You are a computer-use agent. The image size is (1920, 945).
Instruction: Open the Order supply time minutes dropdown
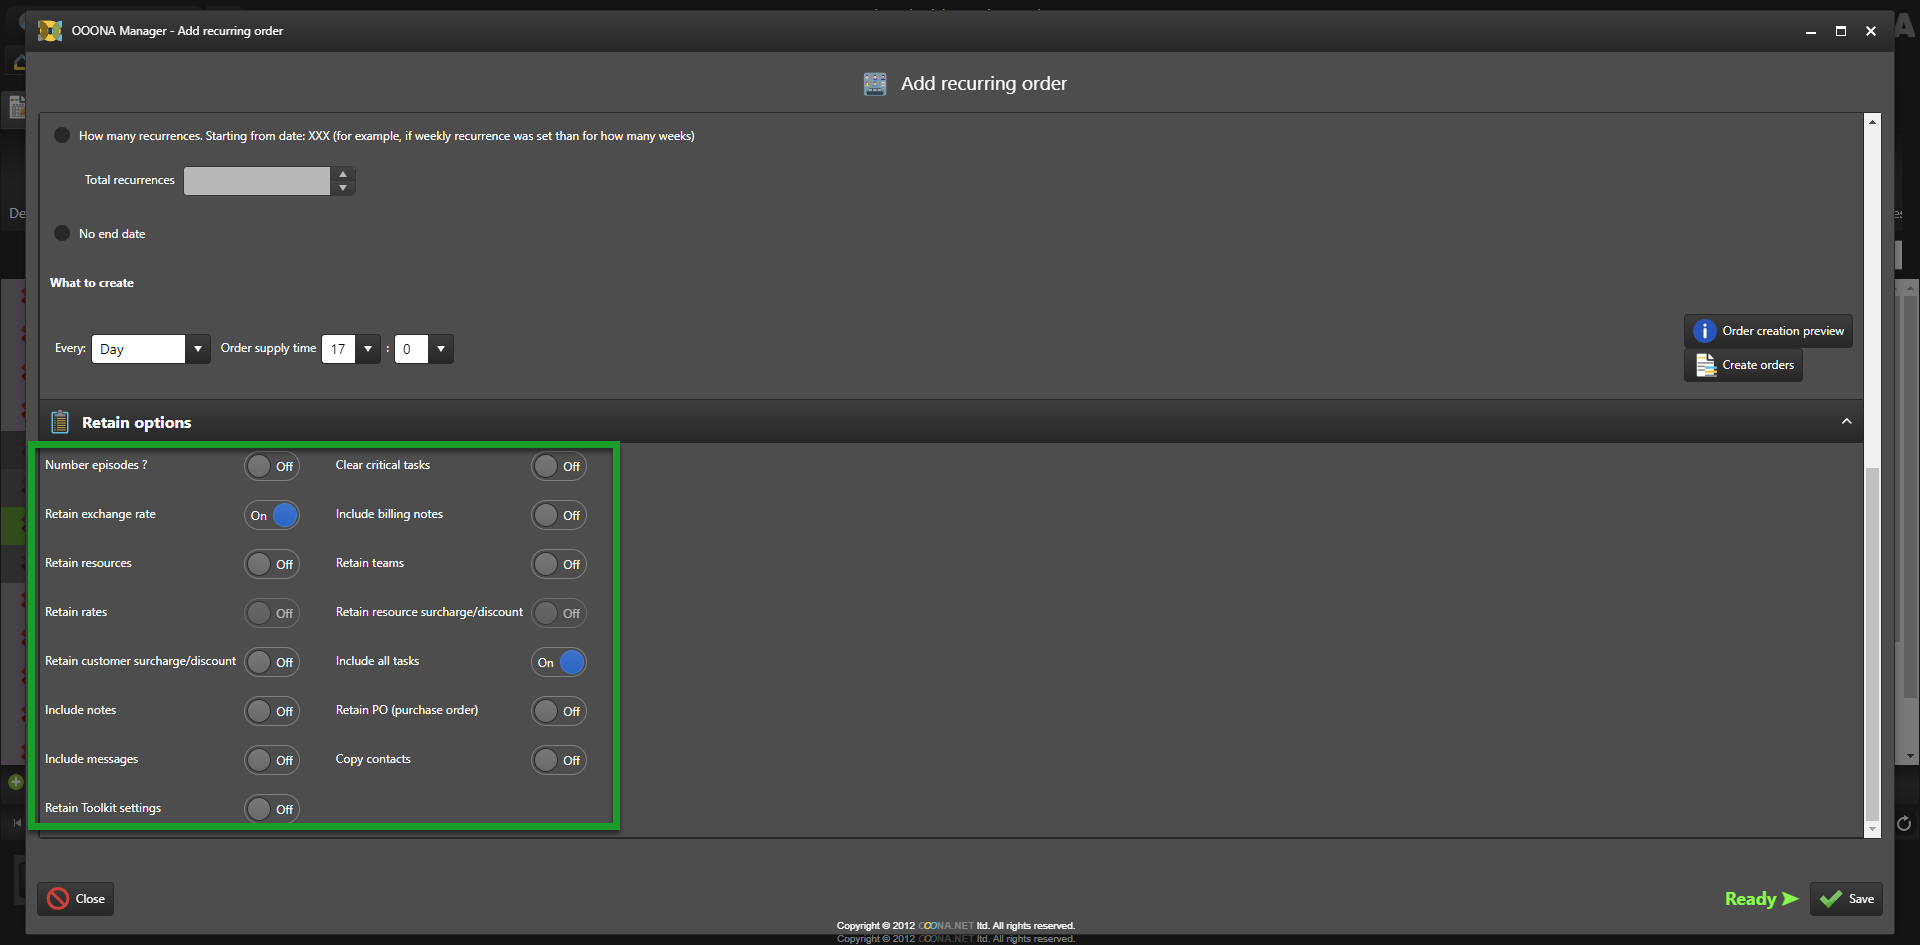440,349
